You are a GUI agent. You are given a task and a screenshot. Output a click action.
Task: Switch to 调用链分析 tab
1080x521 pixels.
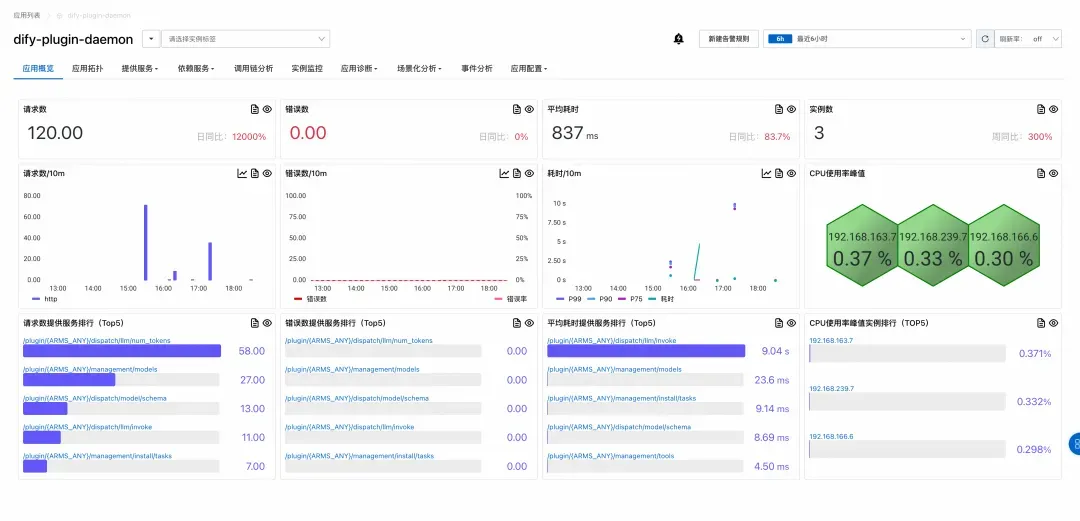click(x=253, y=68)
